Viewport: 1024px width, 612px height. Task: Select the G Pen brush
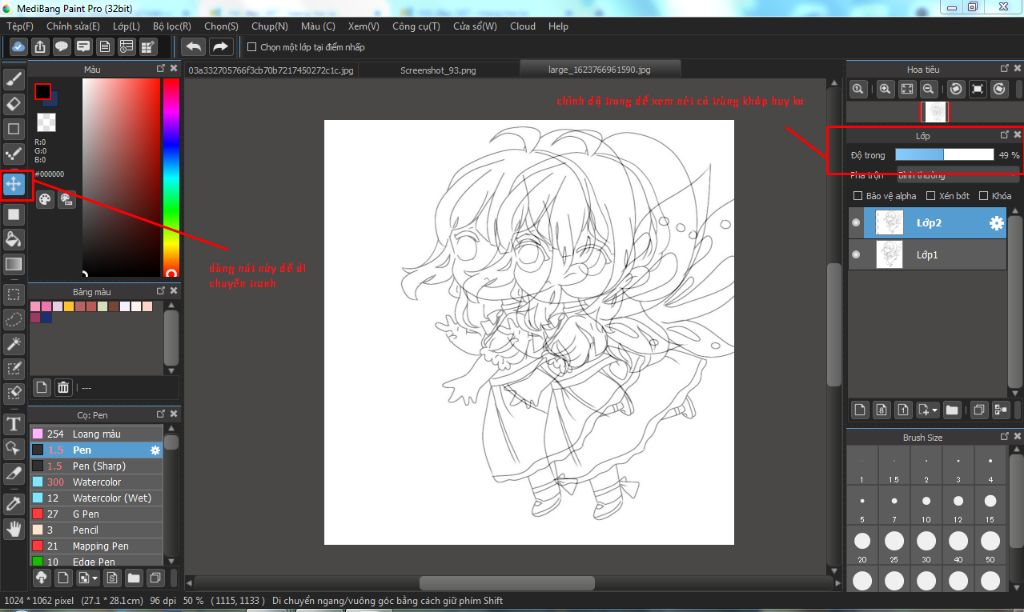(x=97, y=514)
